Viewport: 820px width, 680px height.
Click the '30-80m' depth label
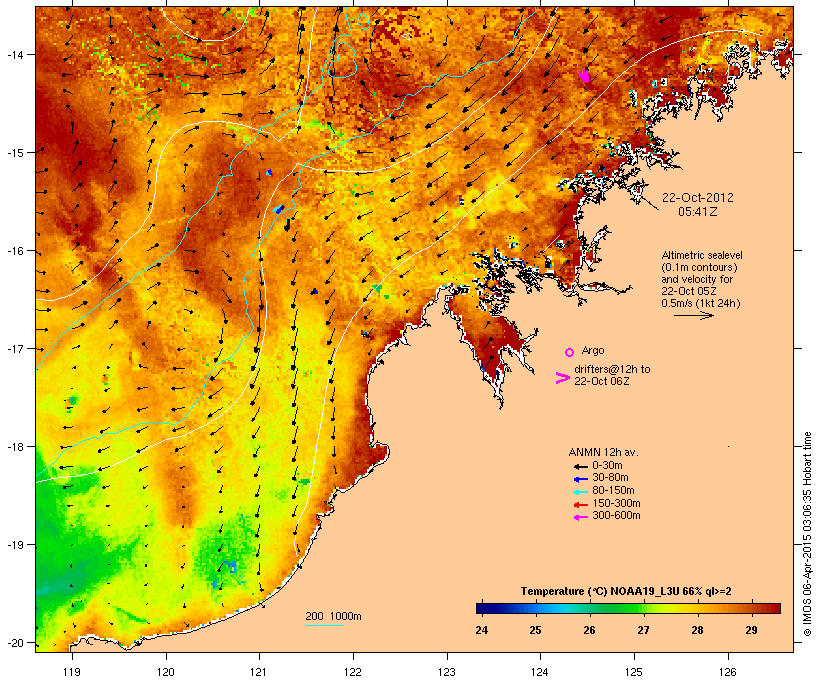[610, 478]
